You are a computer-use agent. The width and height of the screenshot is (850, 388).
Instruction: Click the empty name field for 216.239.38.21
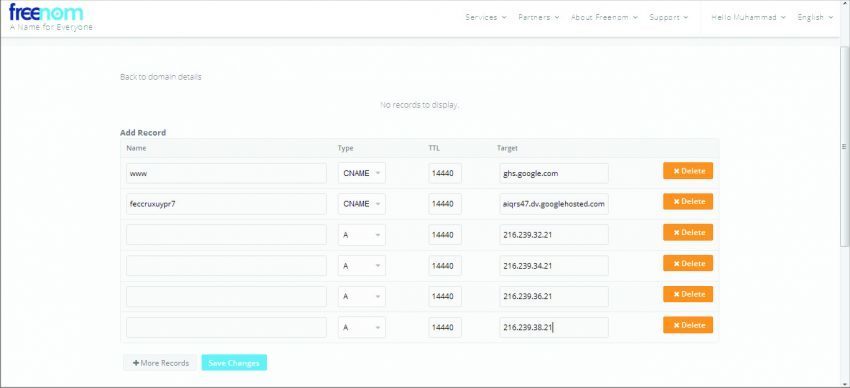[227, 327]
